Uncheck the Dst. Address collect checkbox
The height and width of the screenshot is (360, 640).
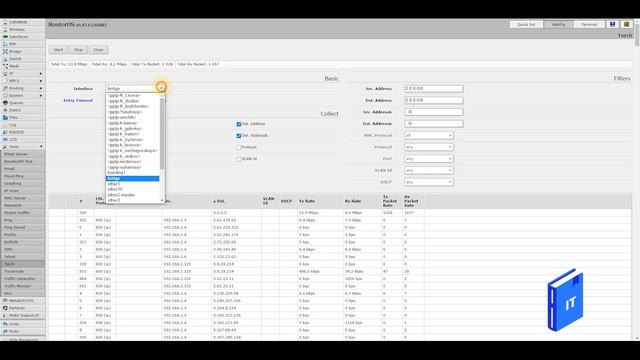(x=239, y=124)
